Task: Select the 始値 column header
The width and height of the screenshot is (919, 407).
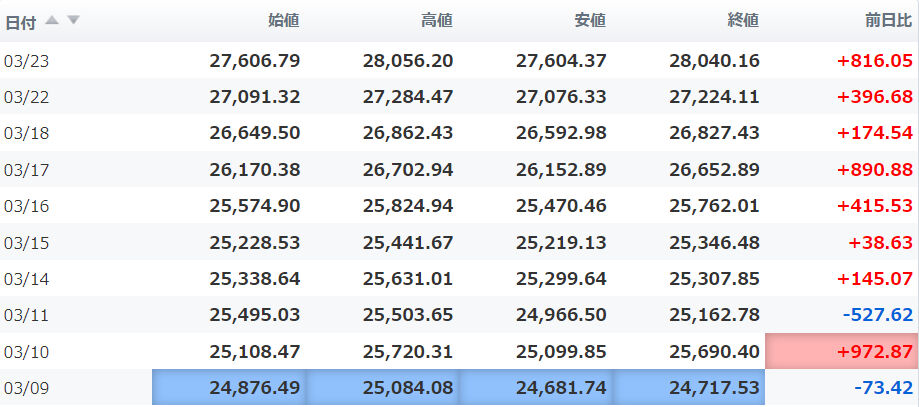Action: [284, 21]
